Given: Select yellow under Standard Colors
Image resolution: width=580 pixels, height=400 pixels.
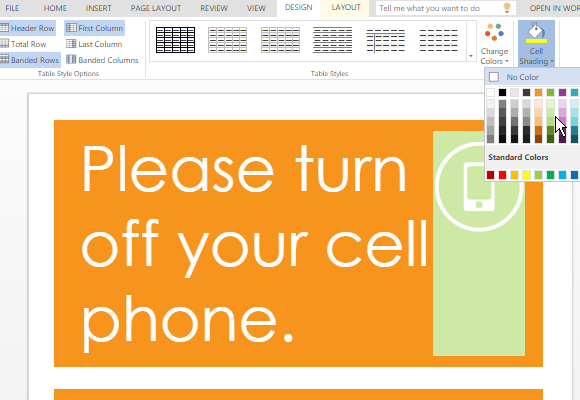Looking at the screenshot, I should coord(526,175).
